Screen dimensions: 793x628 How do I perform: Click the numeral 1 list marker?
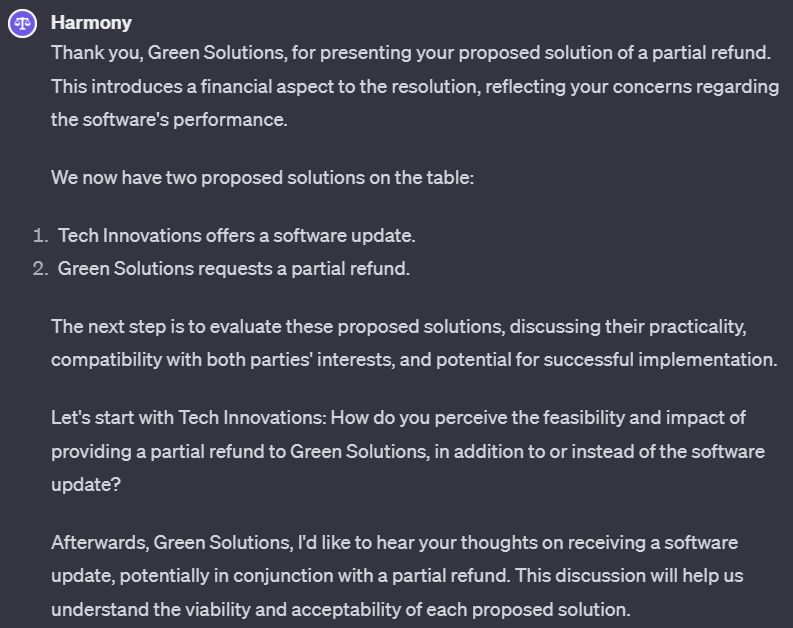pos(40,236)
